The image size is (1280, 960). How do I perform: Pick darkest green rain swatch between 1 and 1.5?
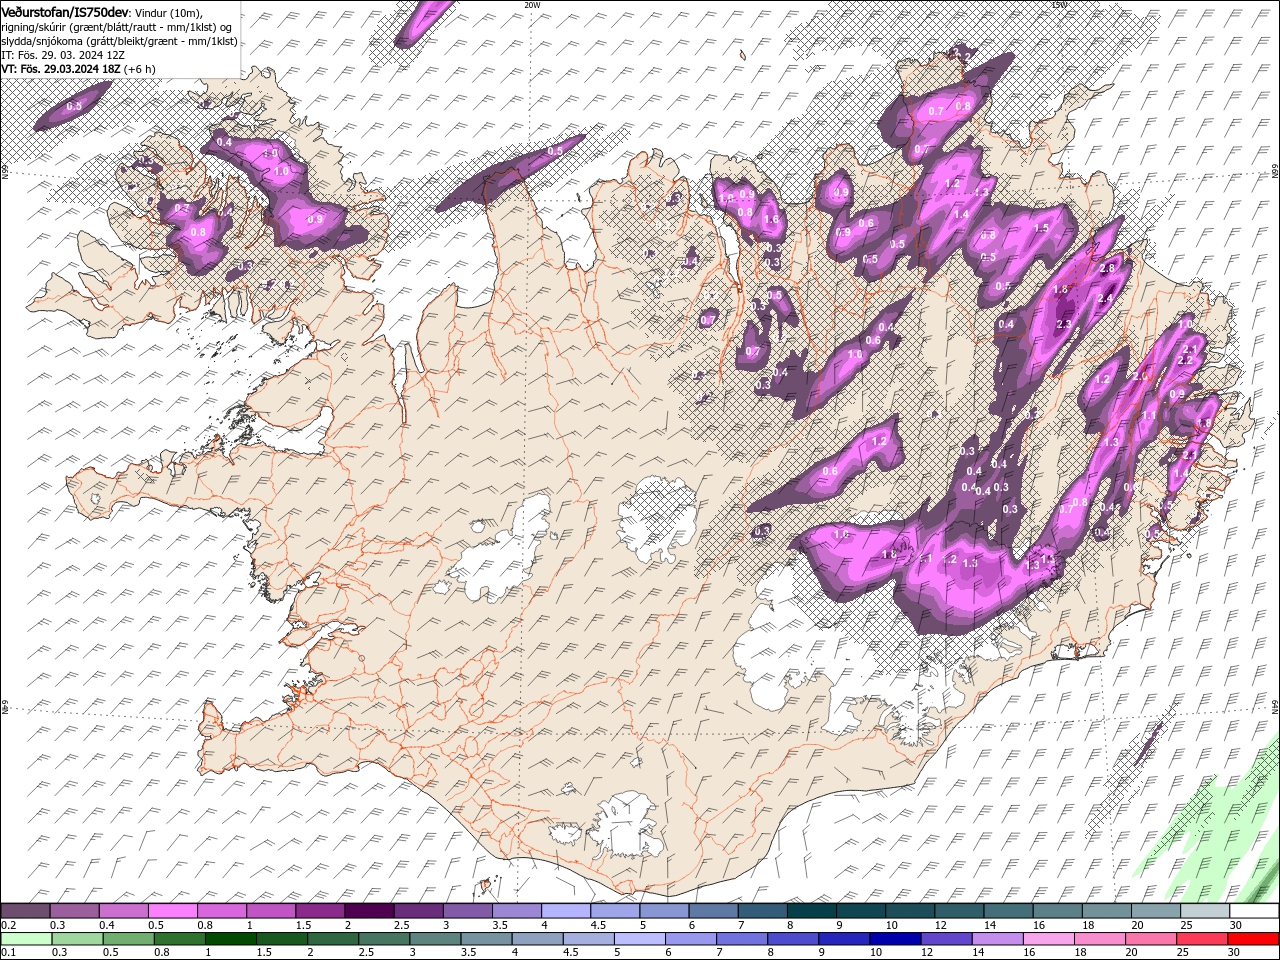[x=229, y=938]
